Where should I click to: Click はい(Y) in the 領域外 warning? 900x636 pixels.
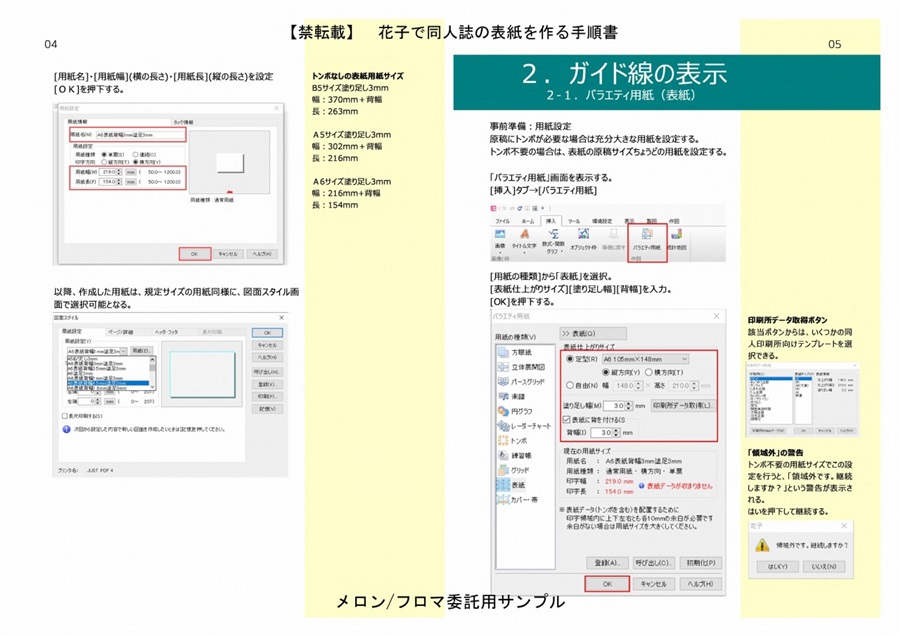click(777, 567)
